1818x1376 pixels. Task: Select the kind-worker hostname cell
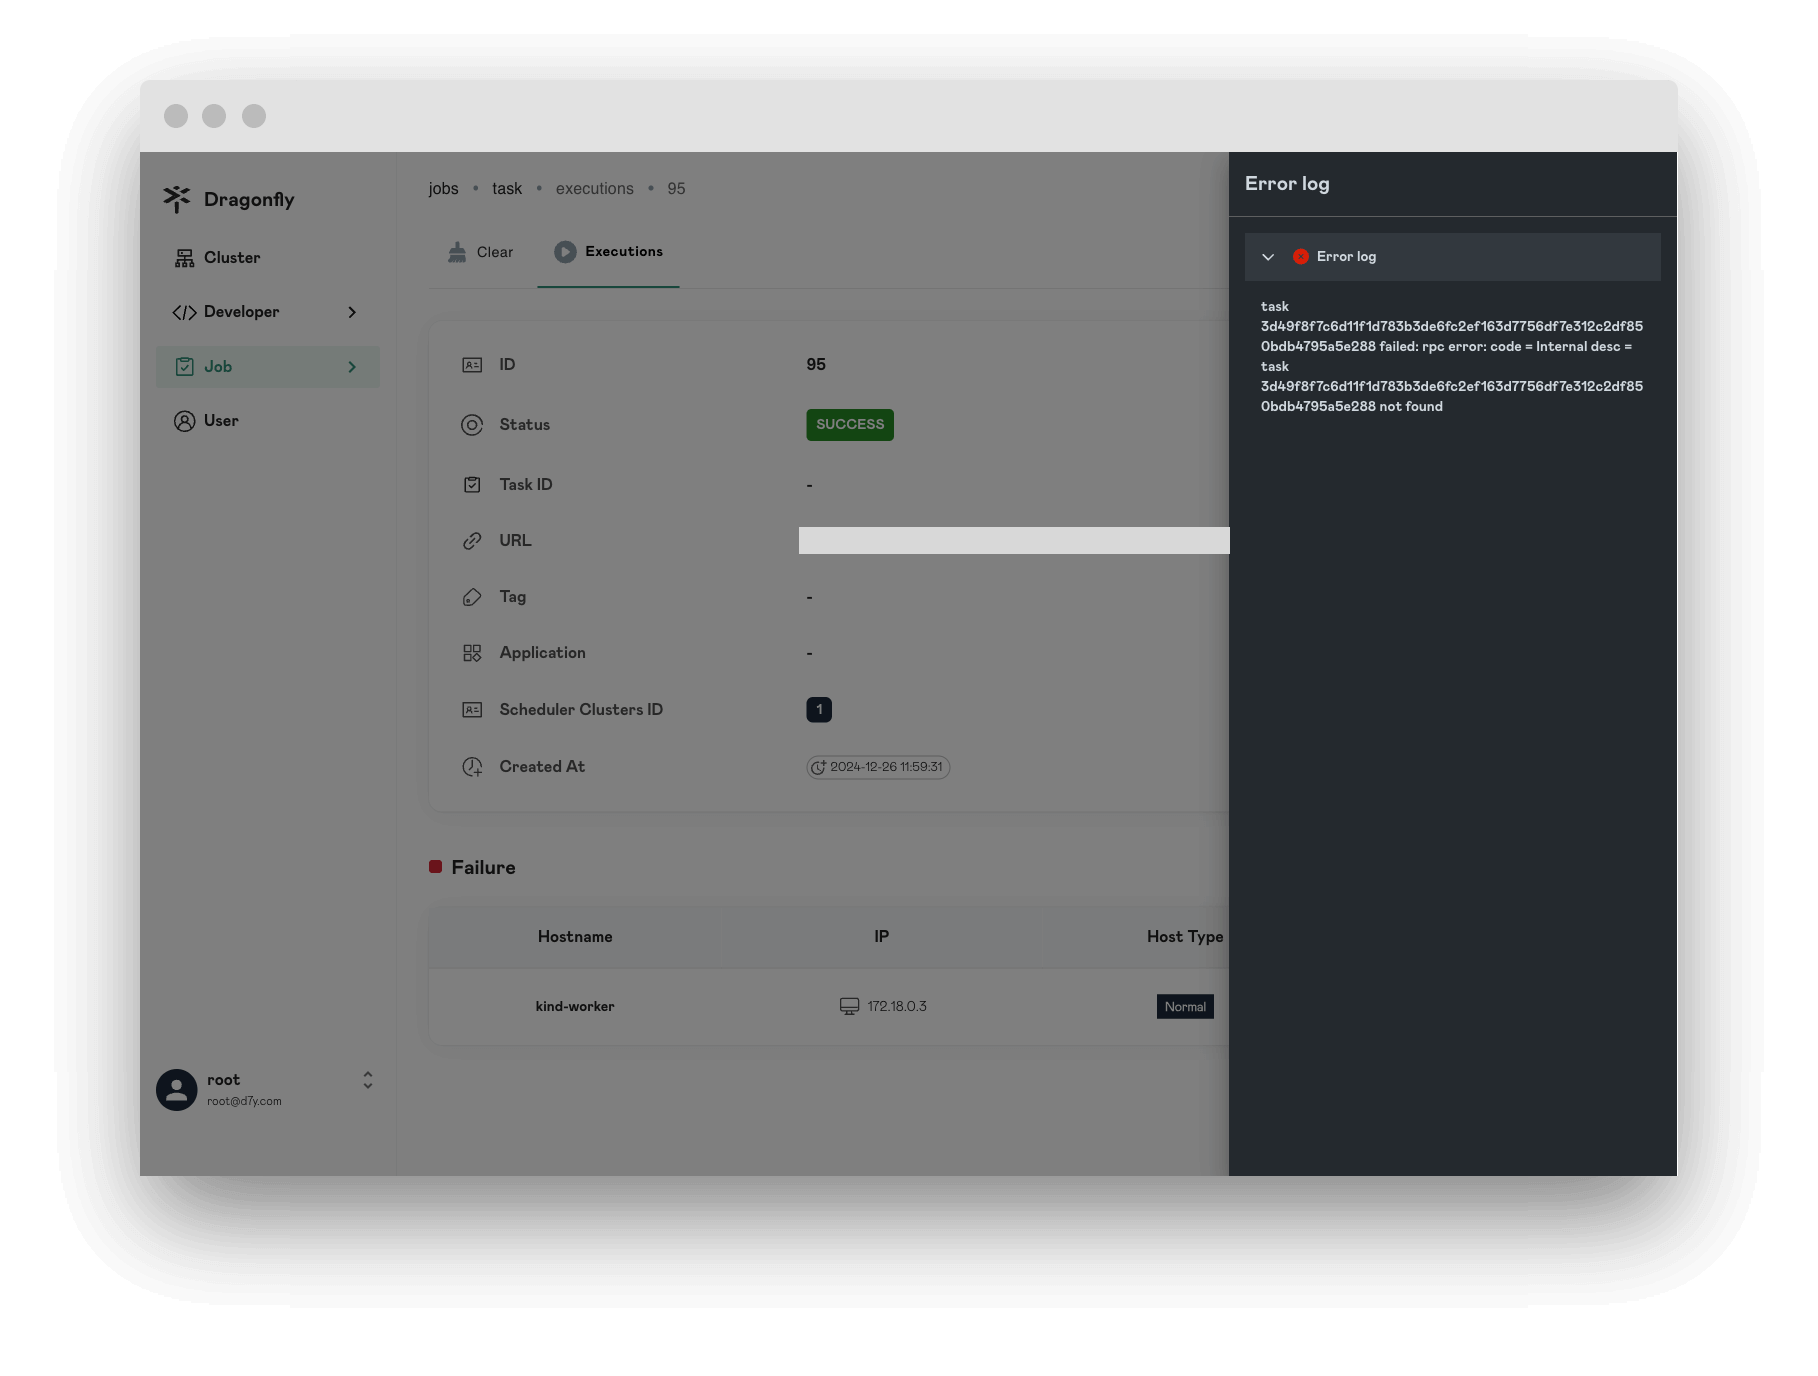coord(575,1007)
